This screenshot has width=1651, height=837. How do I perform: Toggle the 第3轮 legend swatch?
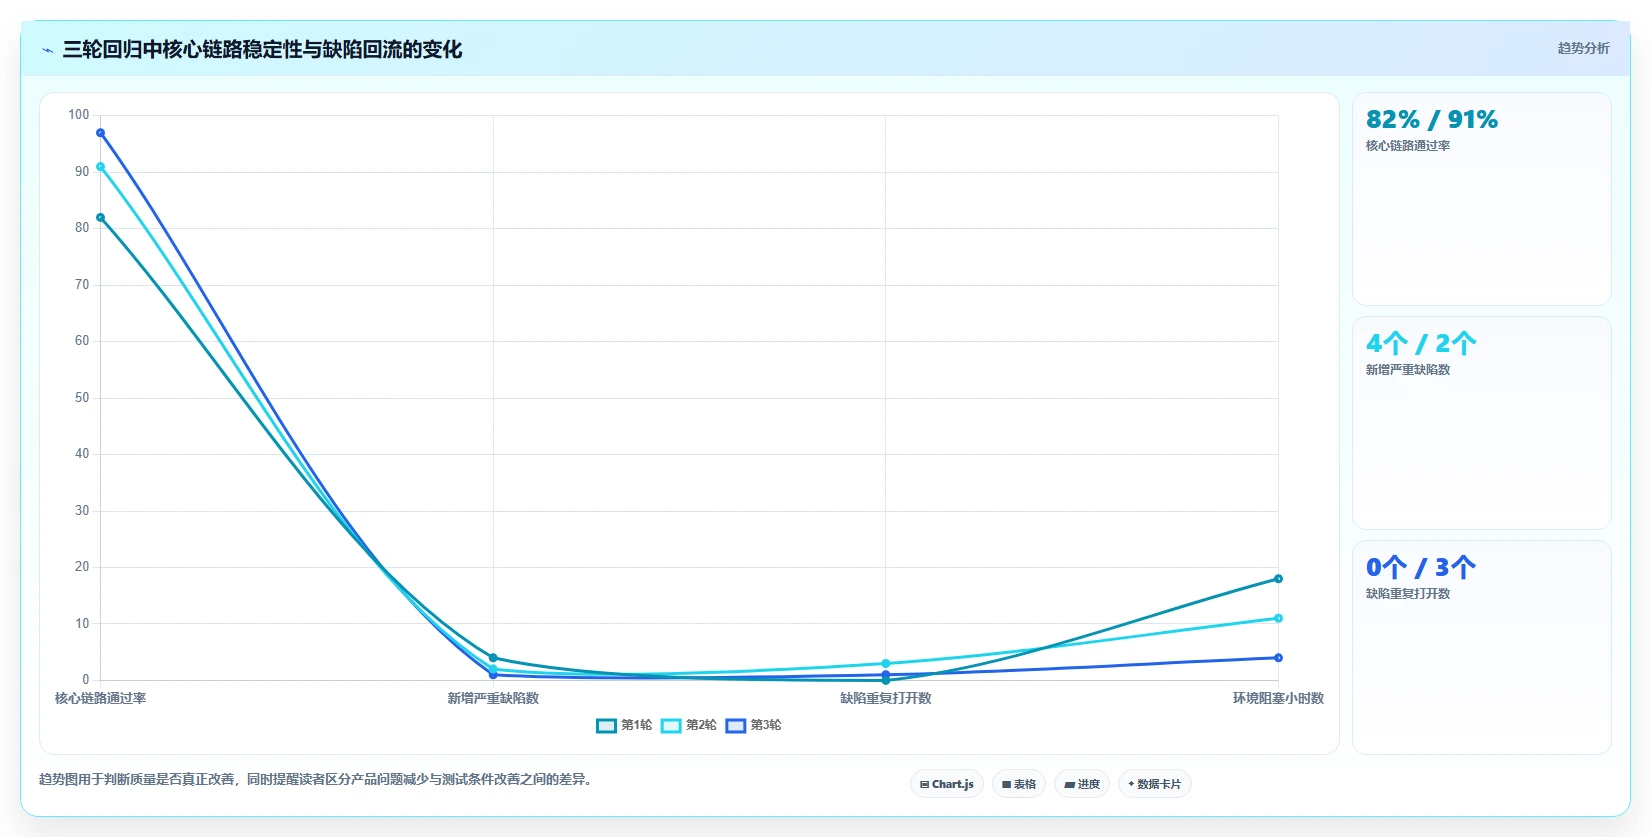736,726
